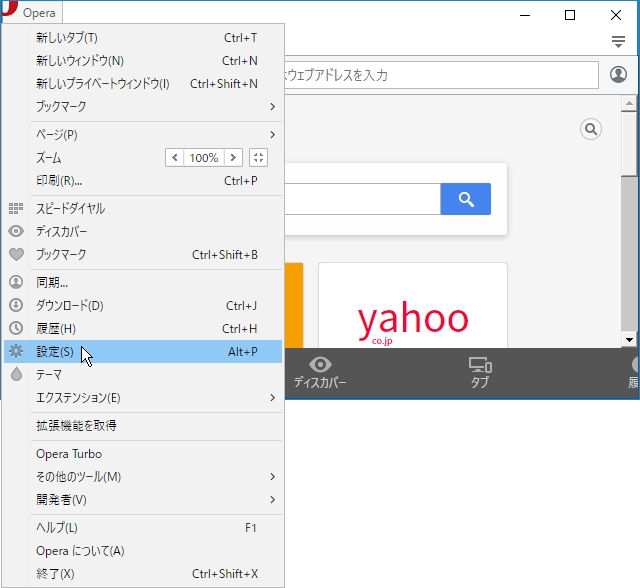Click the speed dial search input box

tap(362, 199)
